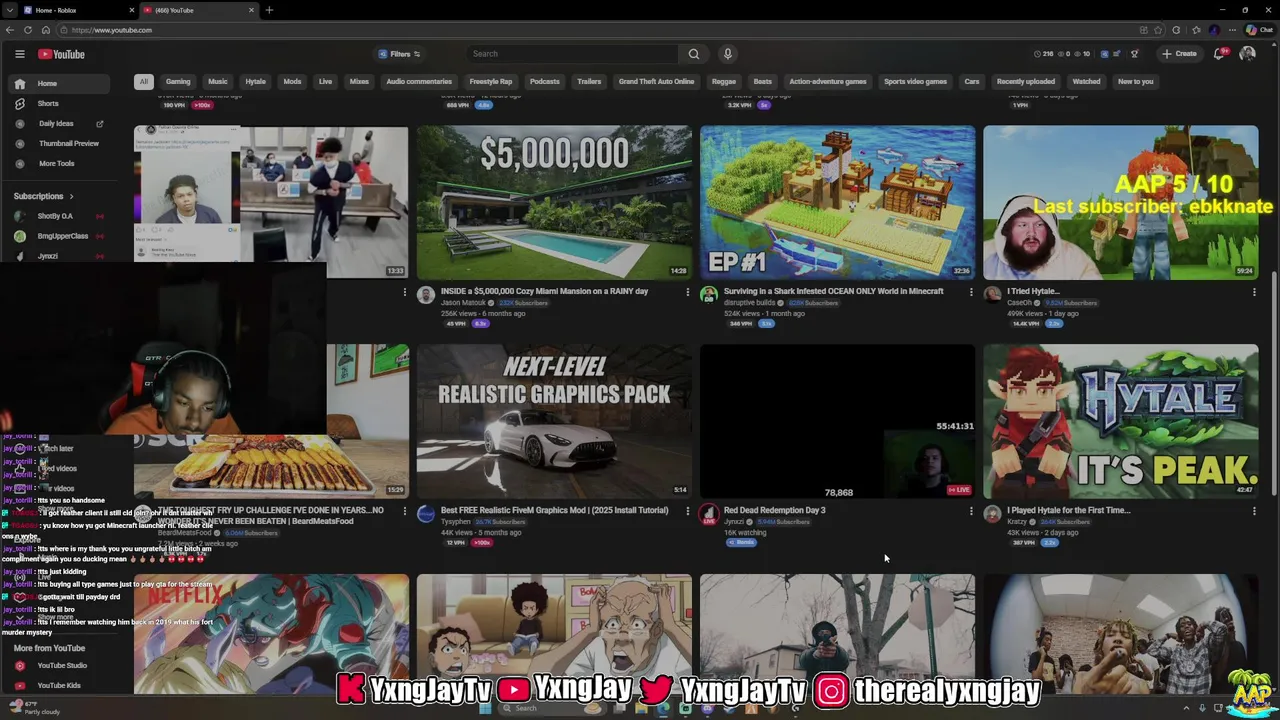
Task: Open more options for the Miami Mansion video
Action: click(687, 292)
